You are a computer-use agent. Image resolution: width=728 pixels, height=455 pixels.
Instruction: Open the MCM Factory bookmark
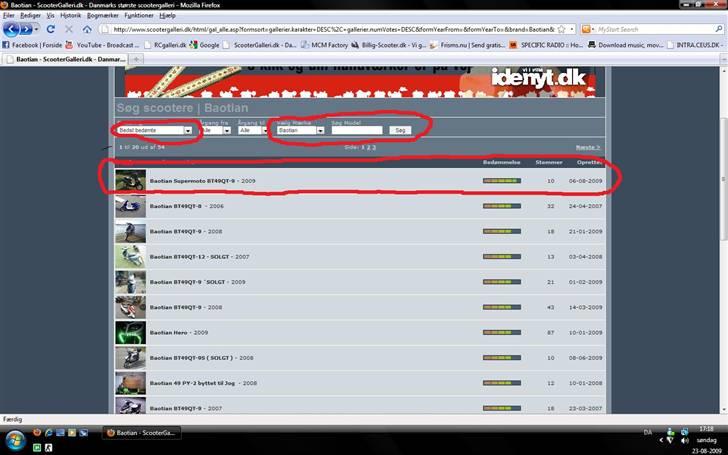pos(325,45)
